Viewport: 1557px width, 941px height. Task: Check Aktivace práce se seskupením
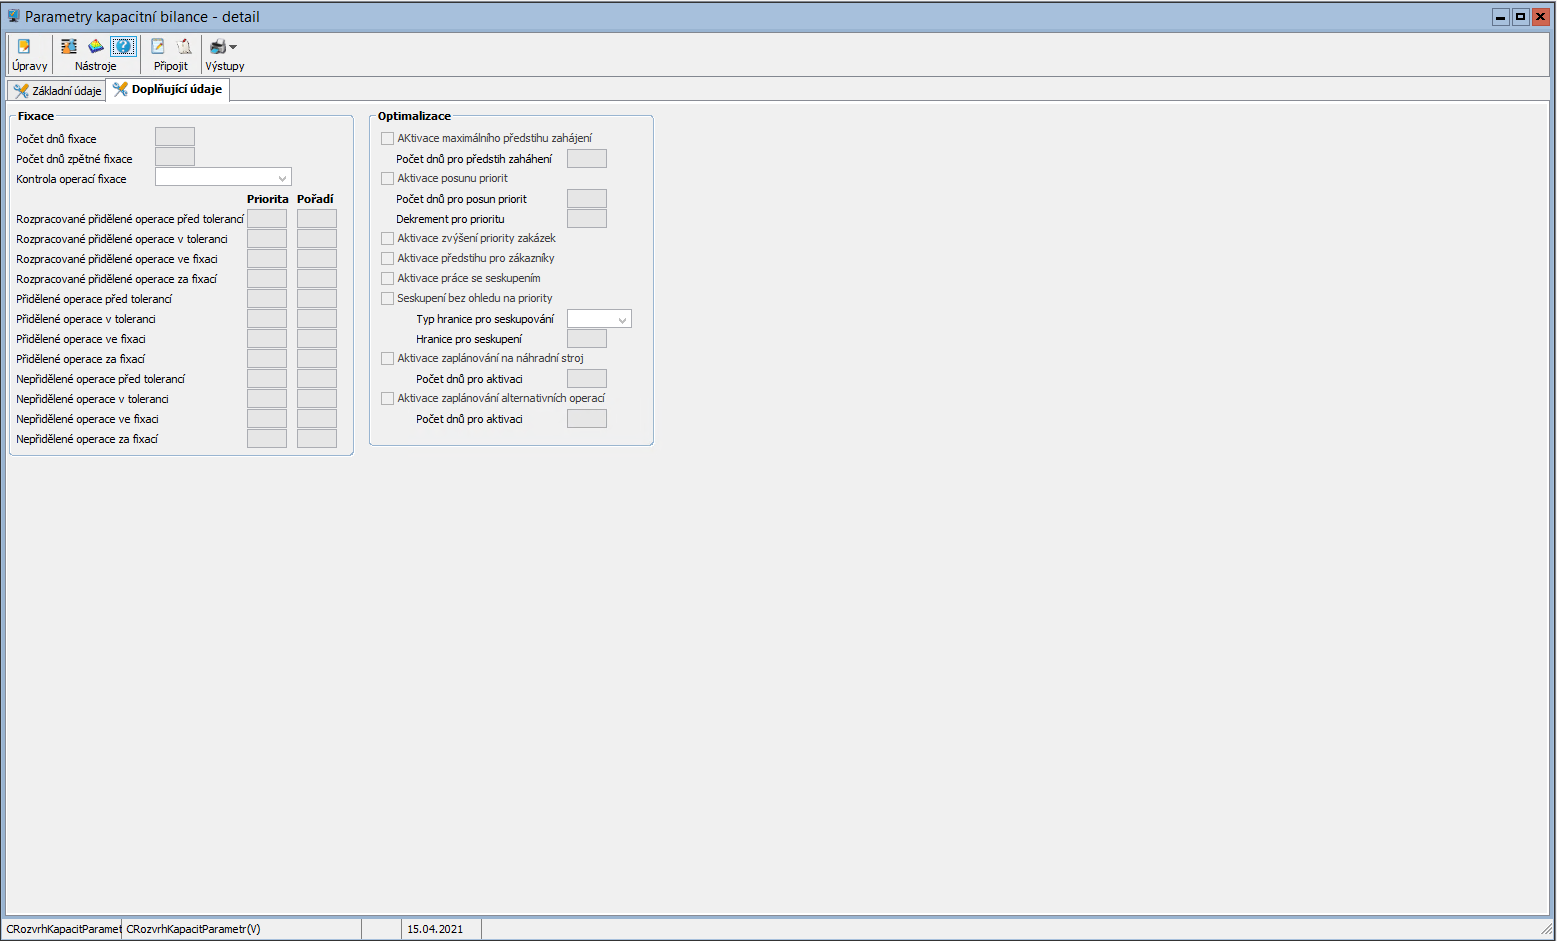tap(388, 279)
